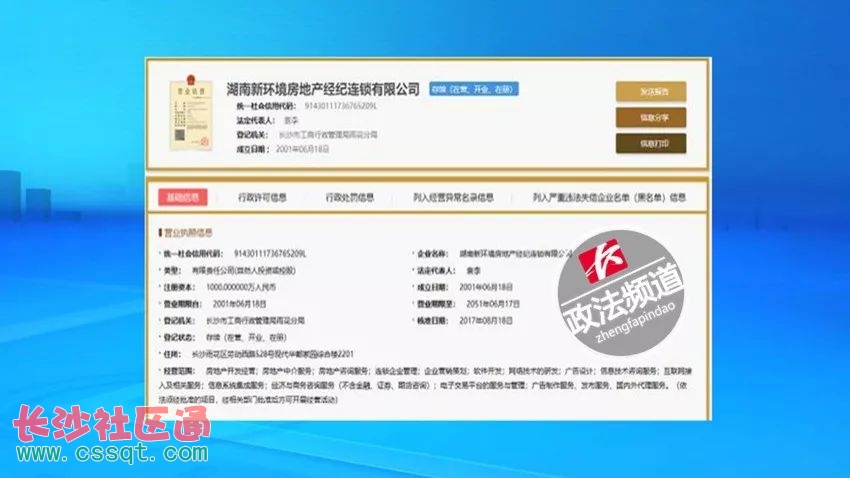Click 登记状态 value 存续（在营、开业、在册）
Image resolution: width=850 pixels, height=478 pixels.
coord(246,338)
